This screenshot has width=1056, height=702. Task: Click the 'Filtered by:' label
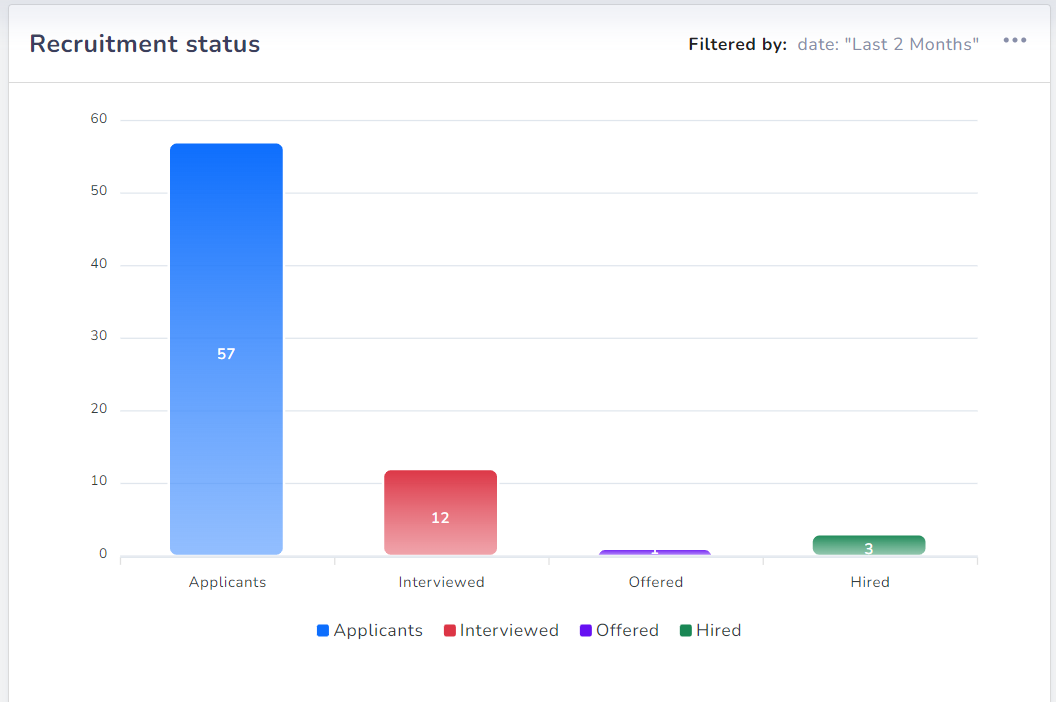737,44
